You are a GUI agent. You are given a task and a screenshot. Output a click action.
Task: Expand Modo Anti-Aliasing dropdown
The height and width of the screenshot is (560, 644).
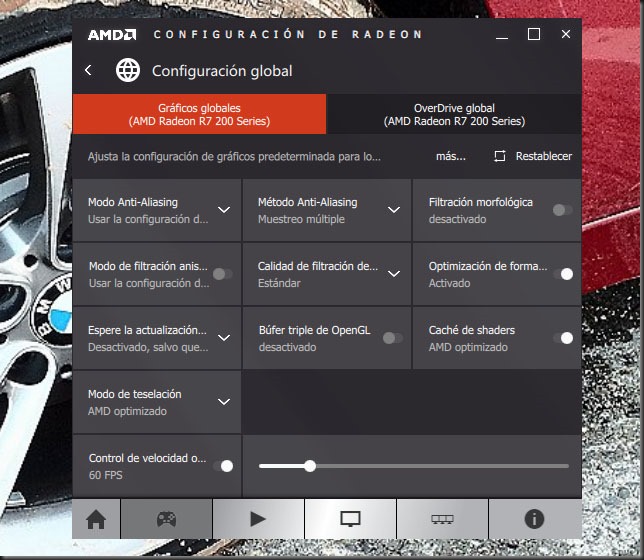click(224, 210)
